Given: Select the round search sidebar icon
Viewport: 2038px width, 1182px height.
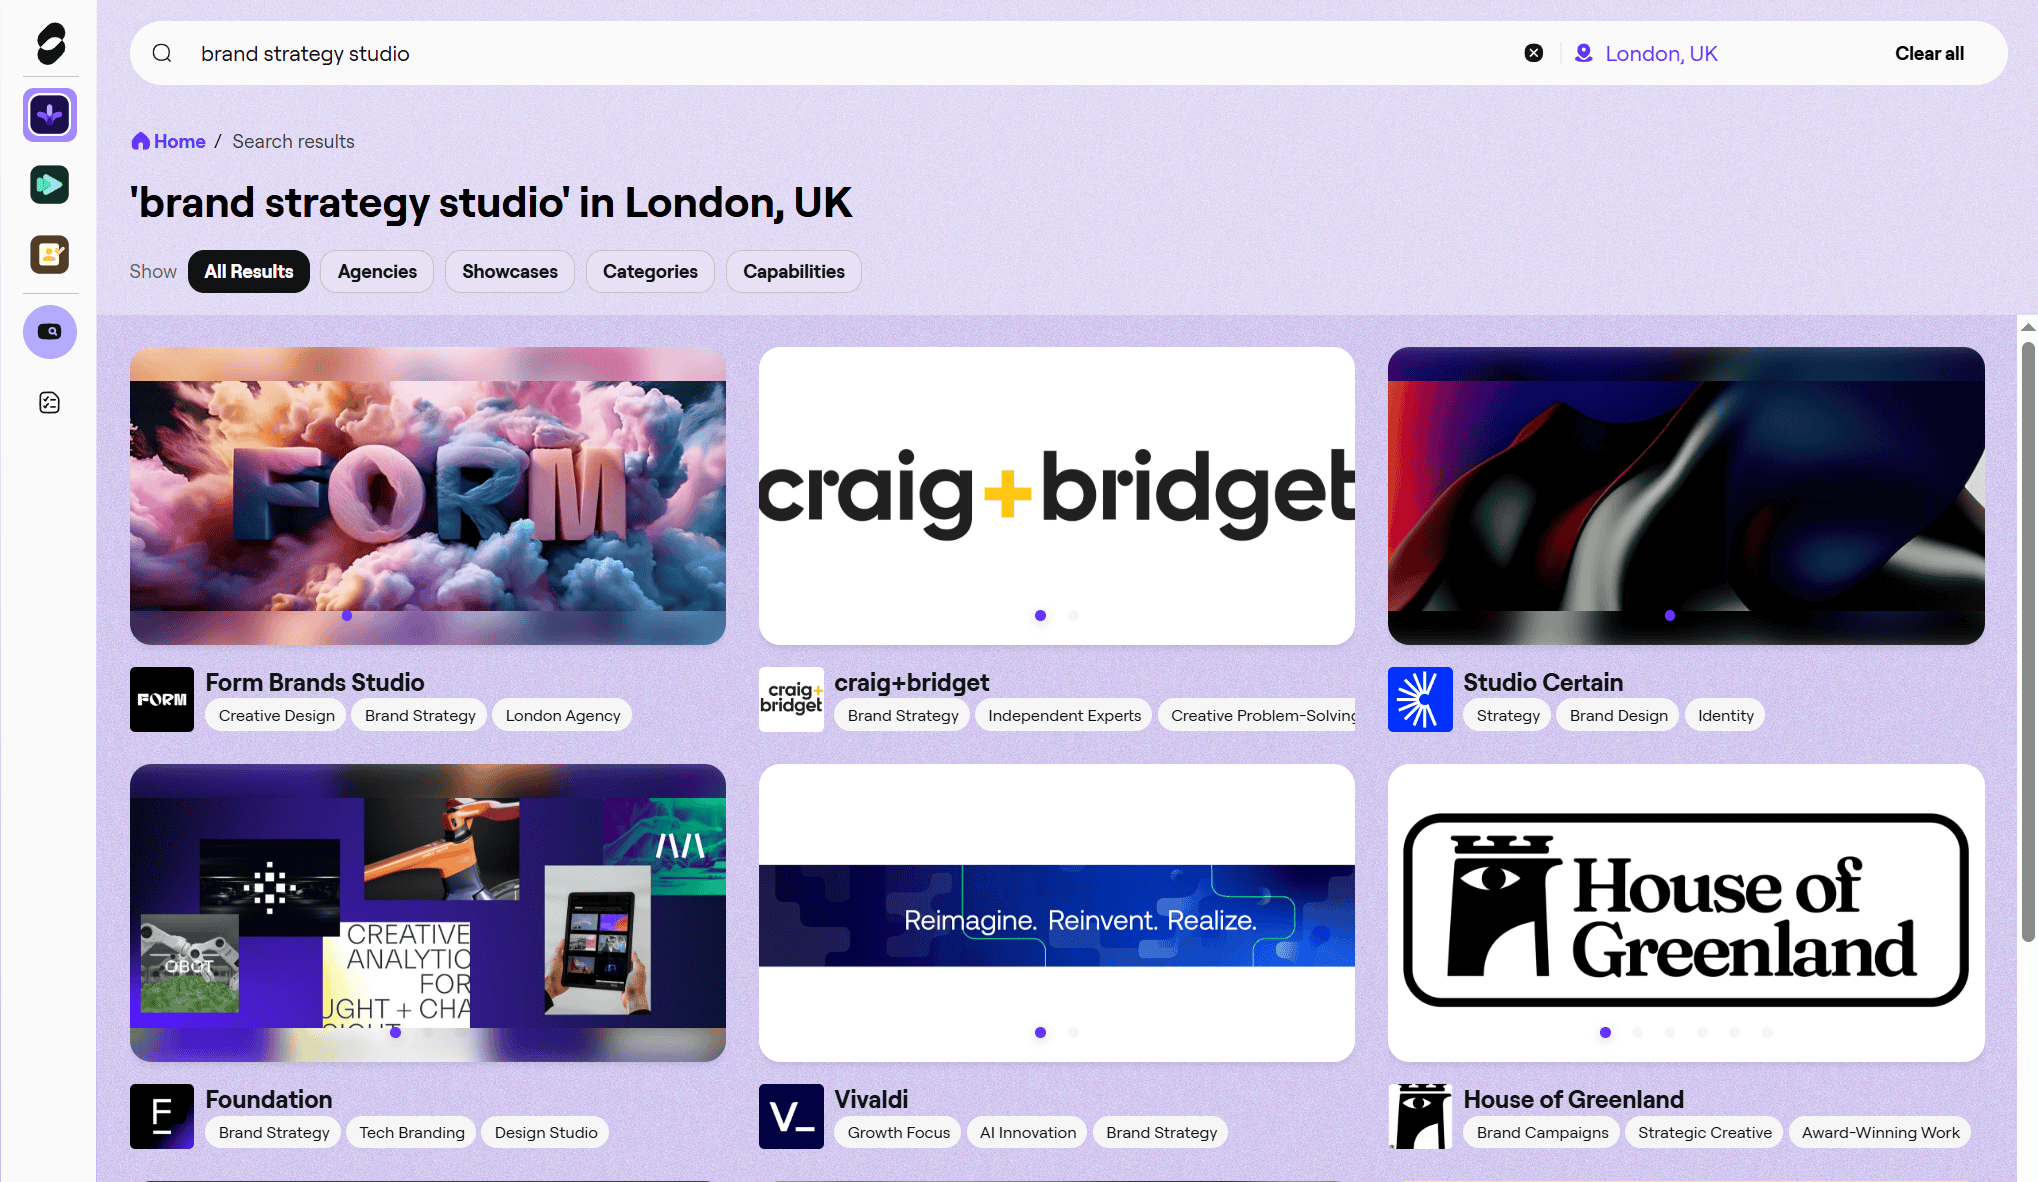Looking at the screenshot, I should 50,332.
